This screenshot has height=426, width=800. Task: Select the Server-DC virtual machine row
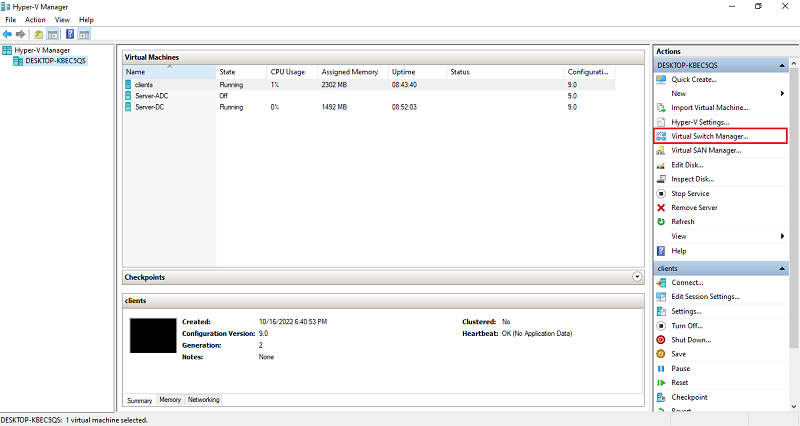pos(369,107)
